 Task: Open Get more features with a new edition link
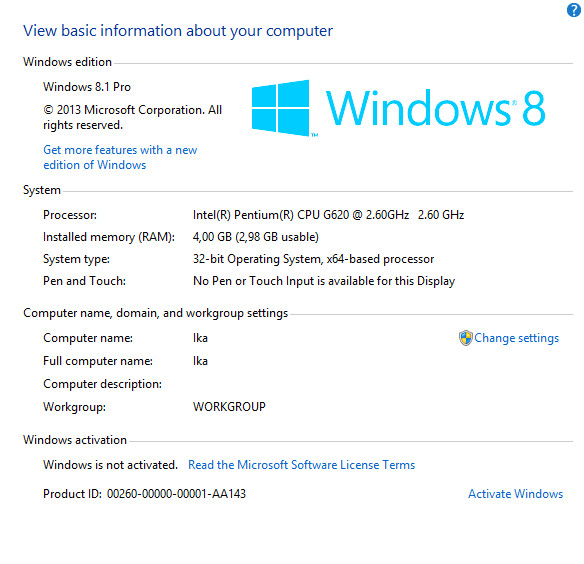tap(120, 157)
